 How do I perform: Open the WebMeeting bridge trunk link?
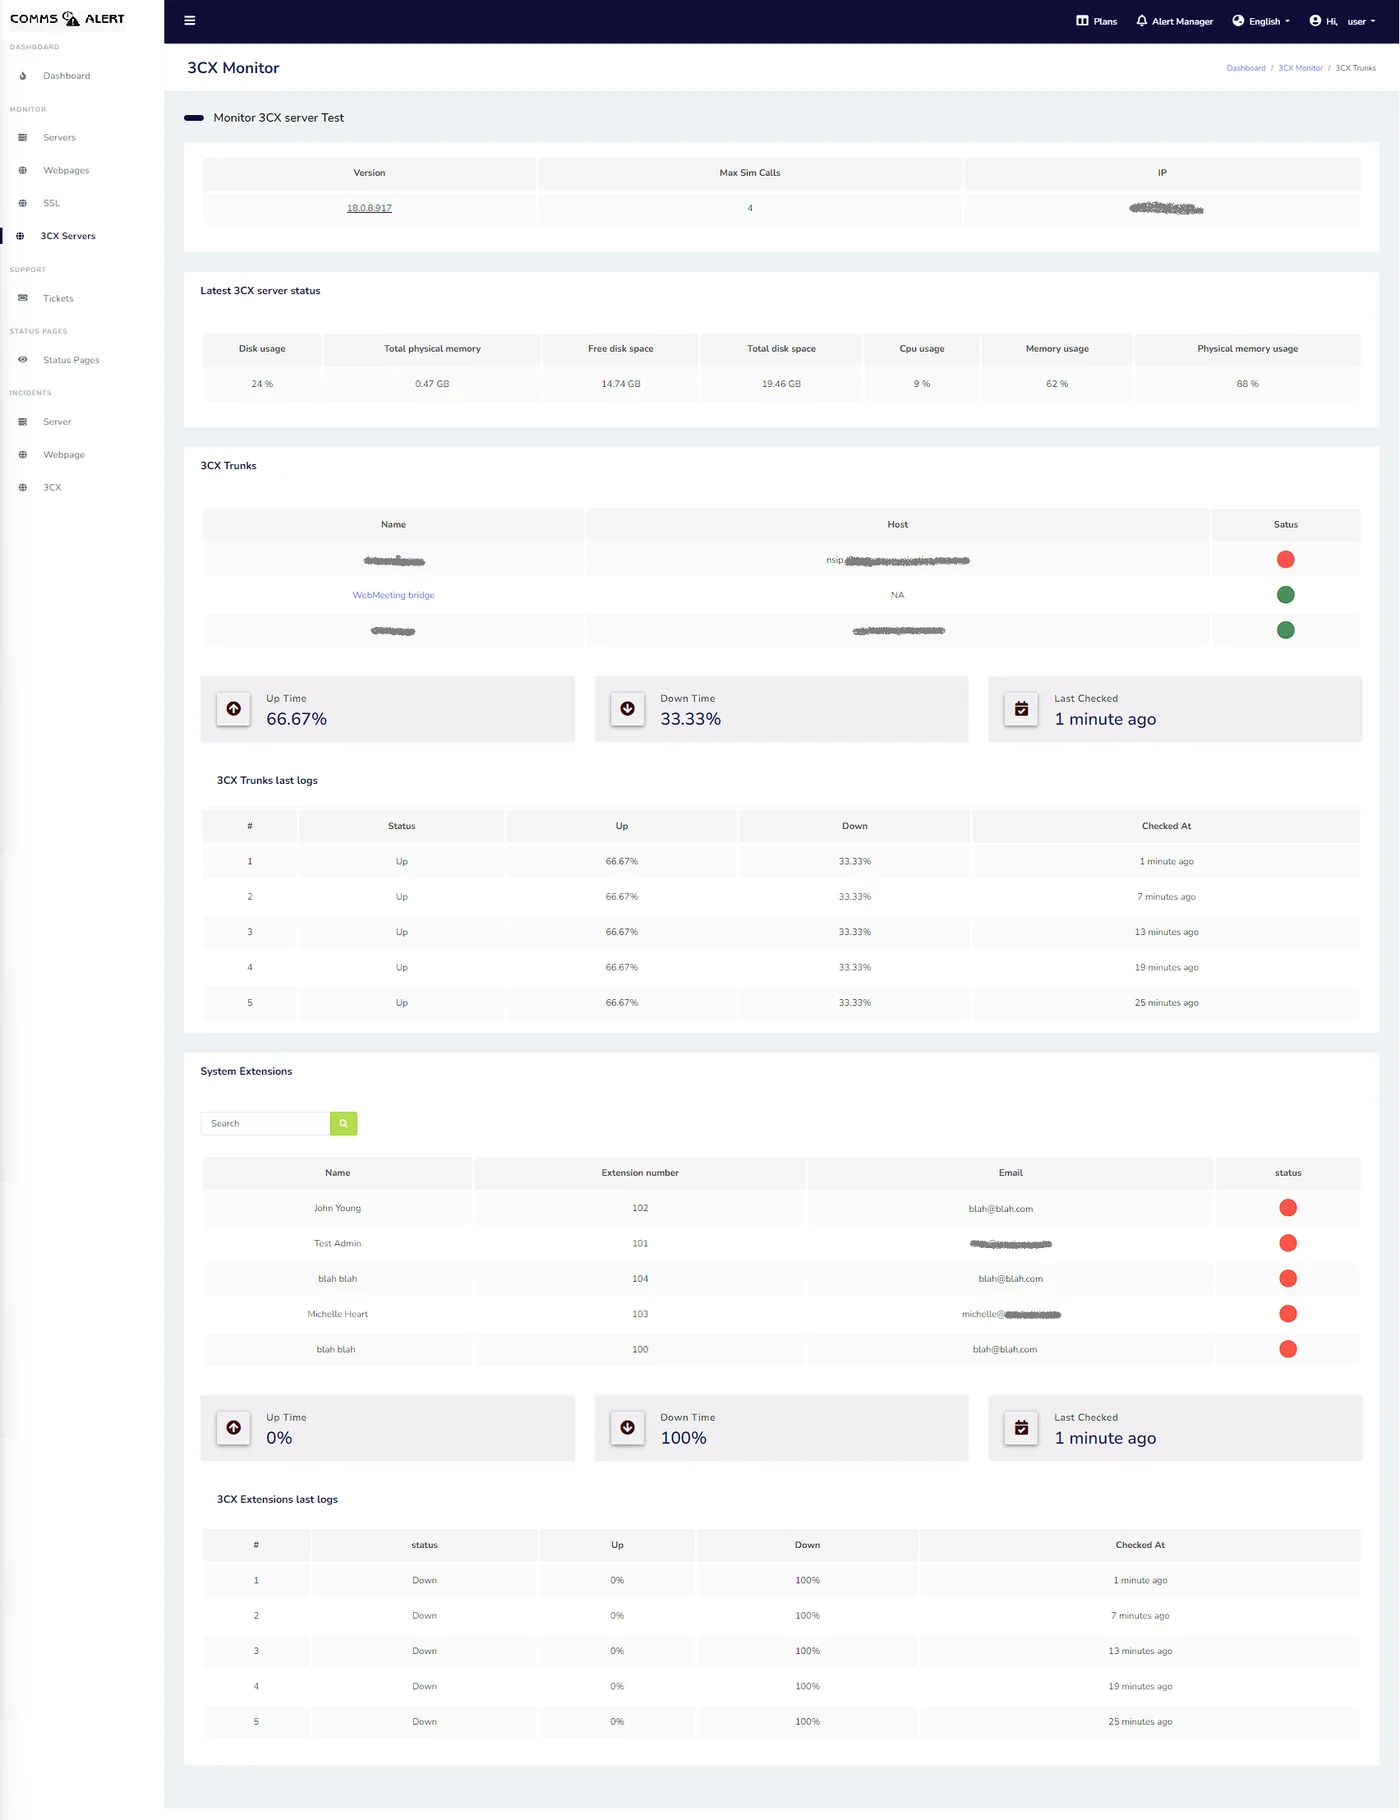393,595
